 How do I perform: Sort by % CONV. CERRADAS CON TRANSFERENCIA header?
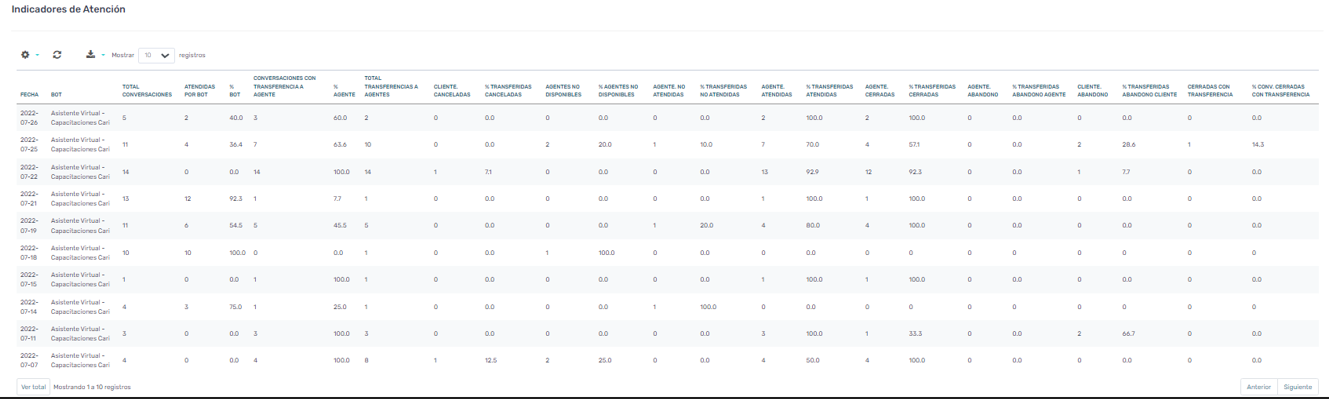1280,90
